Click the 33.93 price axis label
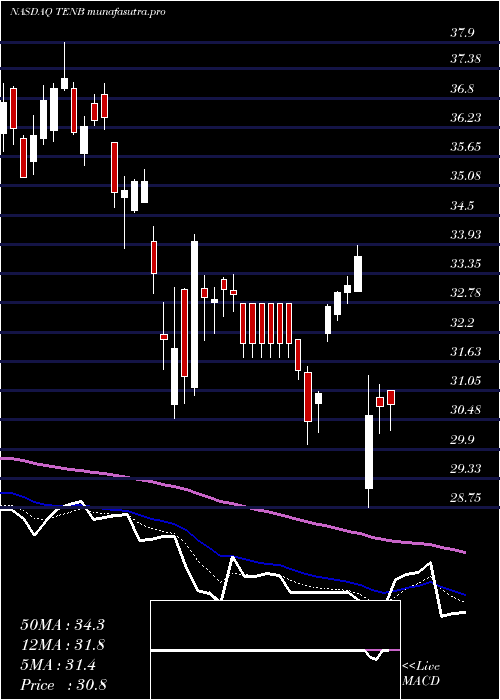500x700 pixels. tap(465, 235)
